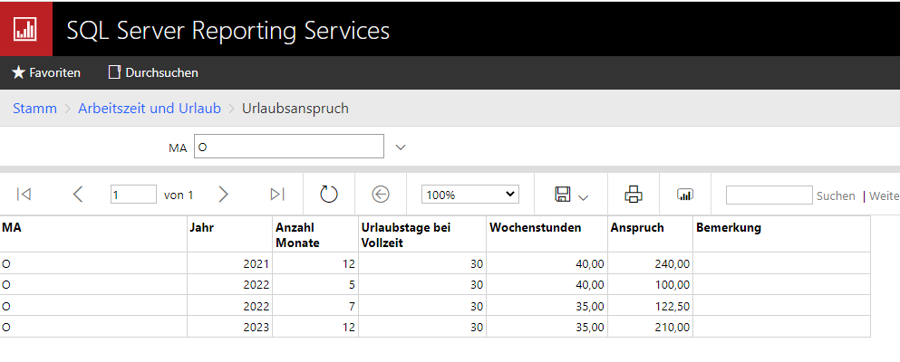Select the Anspruch value 210,00
The width and height of the screenshot is (900, 362).
(650, 327)
